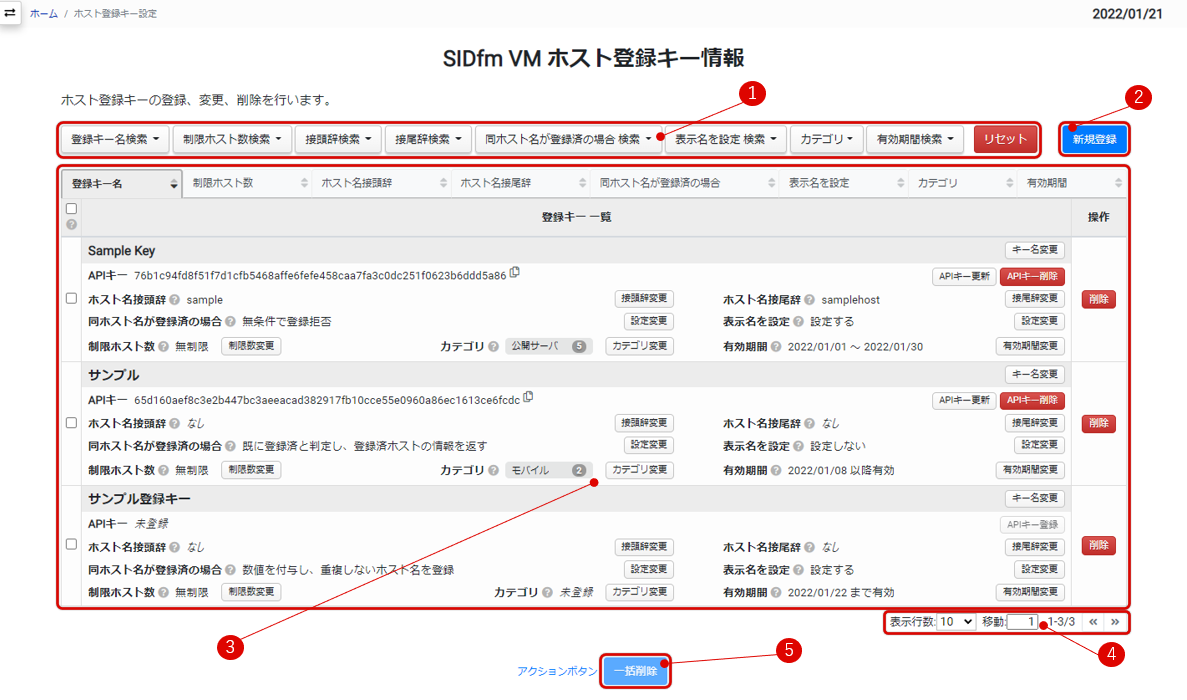Viewport: 1187px width, 700px height.
Task: Open help icon for サンプル ホスト名接頭辞
Action: pos(175,424)
